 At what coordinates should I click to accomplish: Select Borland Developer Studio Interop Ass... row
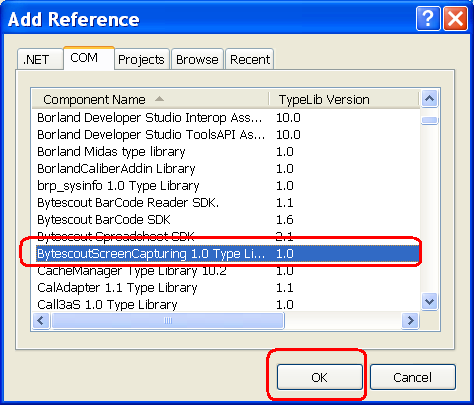(227, 118)
